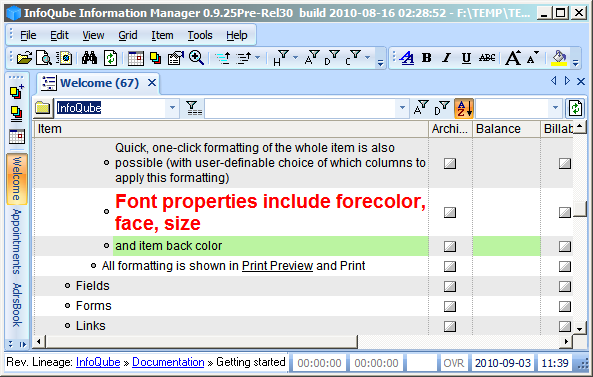Image resolution: width=593 pixels, height=377 pixels.
Task: Click the expand outline level icon
Action: 244,58
